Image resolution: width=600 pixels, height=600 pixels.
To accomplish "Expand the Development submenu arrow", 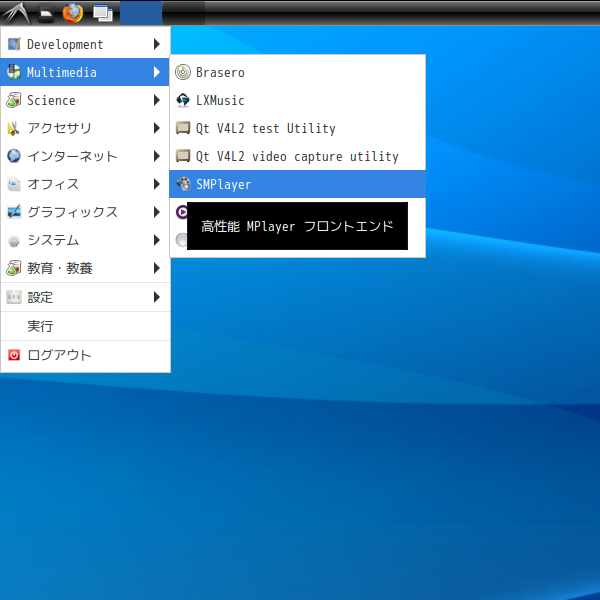I will click(157, 44).
